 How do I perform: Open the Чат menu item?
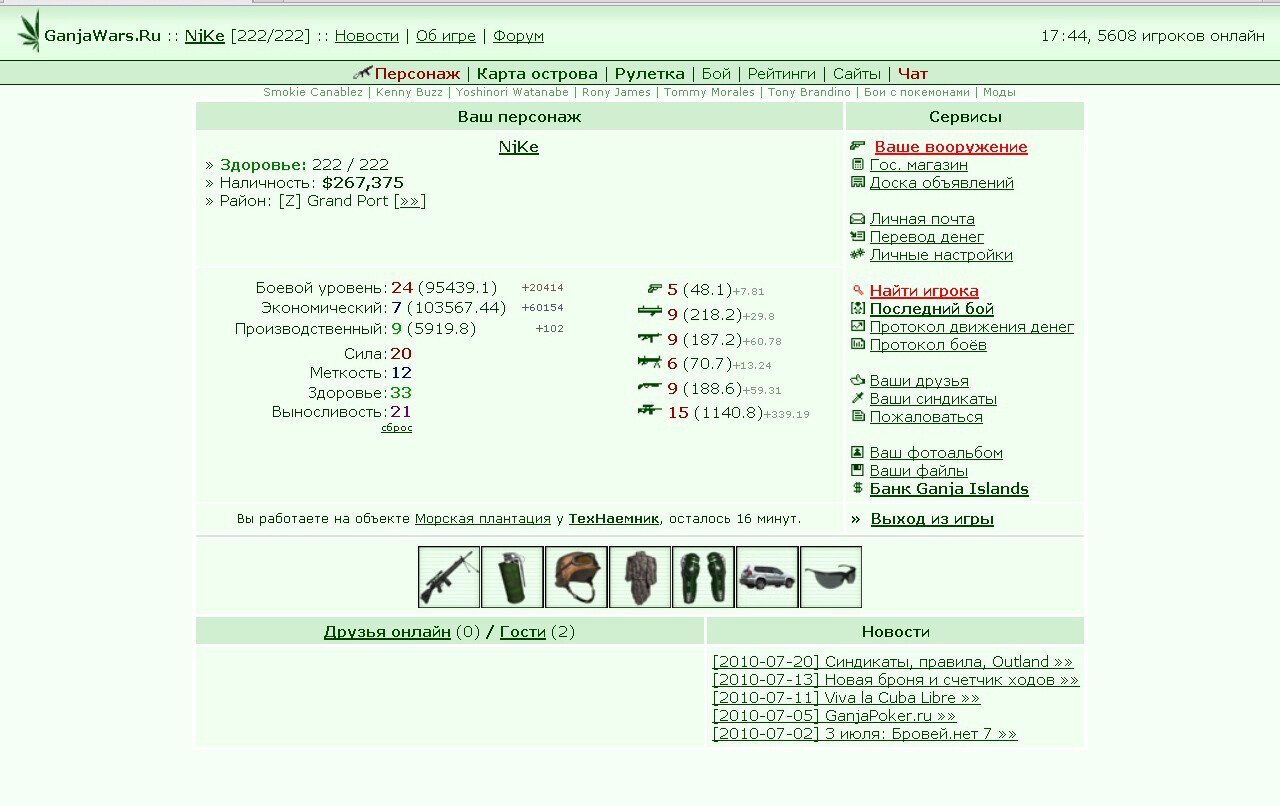tap(913, 73)
